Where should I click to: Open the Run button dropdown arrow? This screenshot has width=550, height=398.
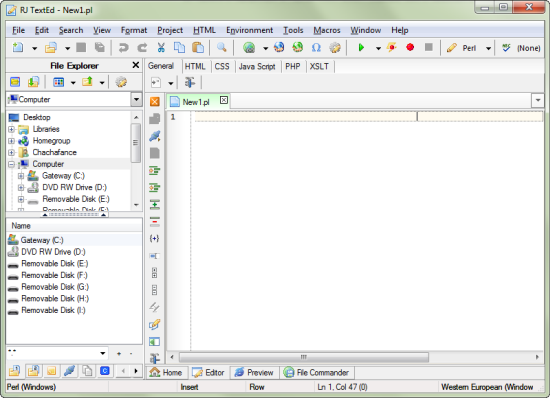click(378, 48)
